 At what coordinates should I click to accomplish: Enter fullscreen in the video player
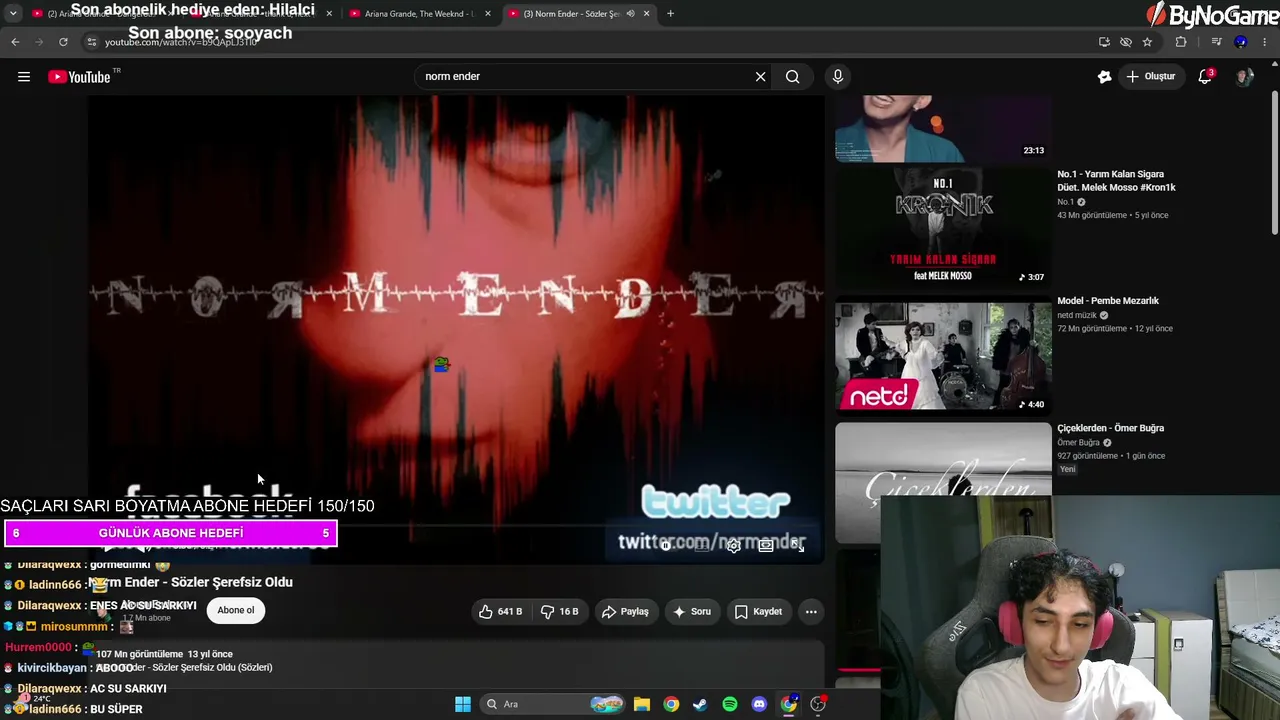[x=797, y=546]
